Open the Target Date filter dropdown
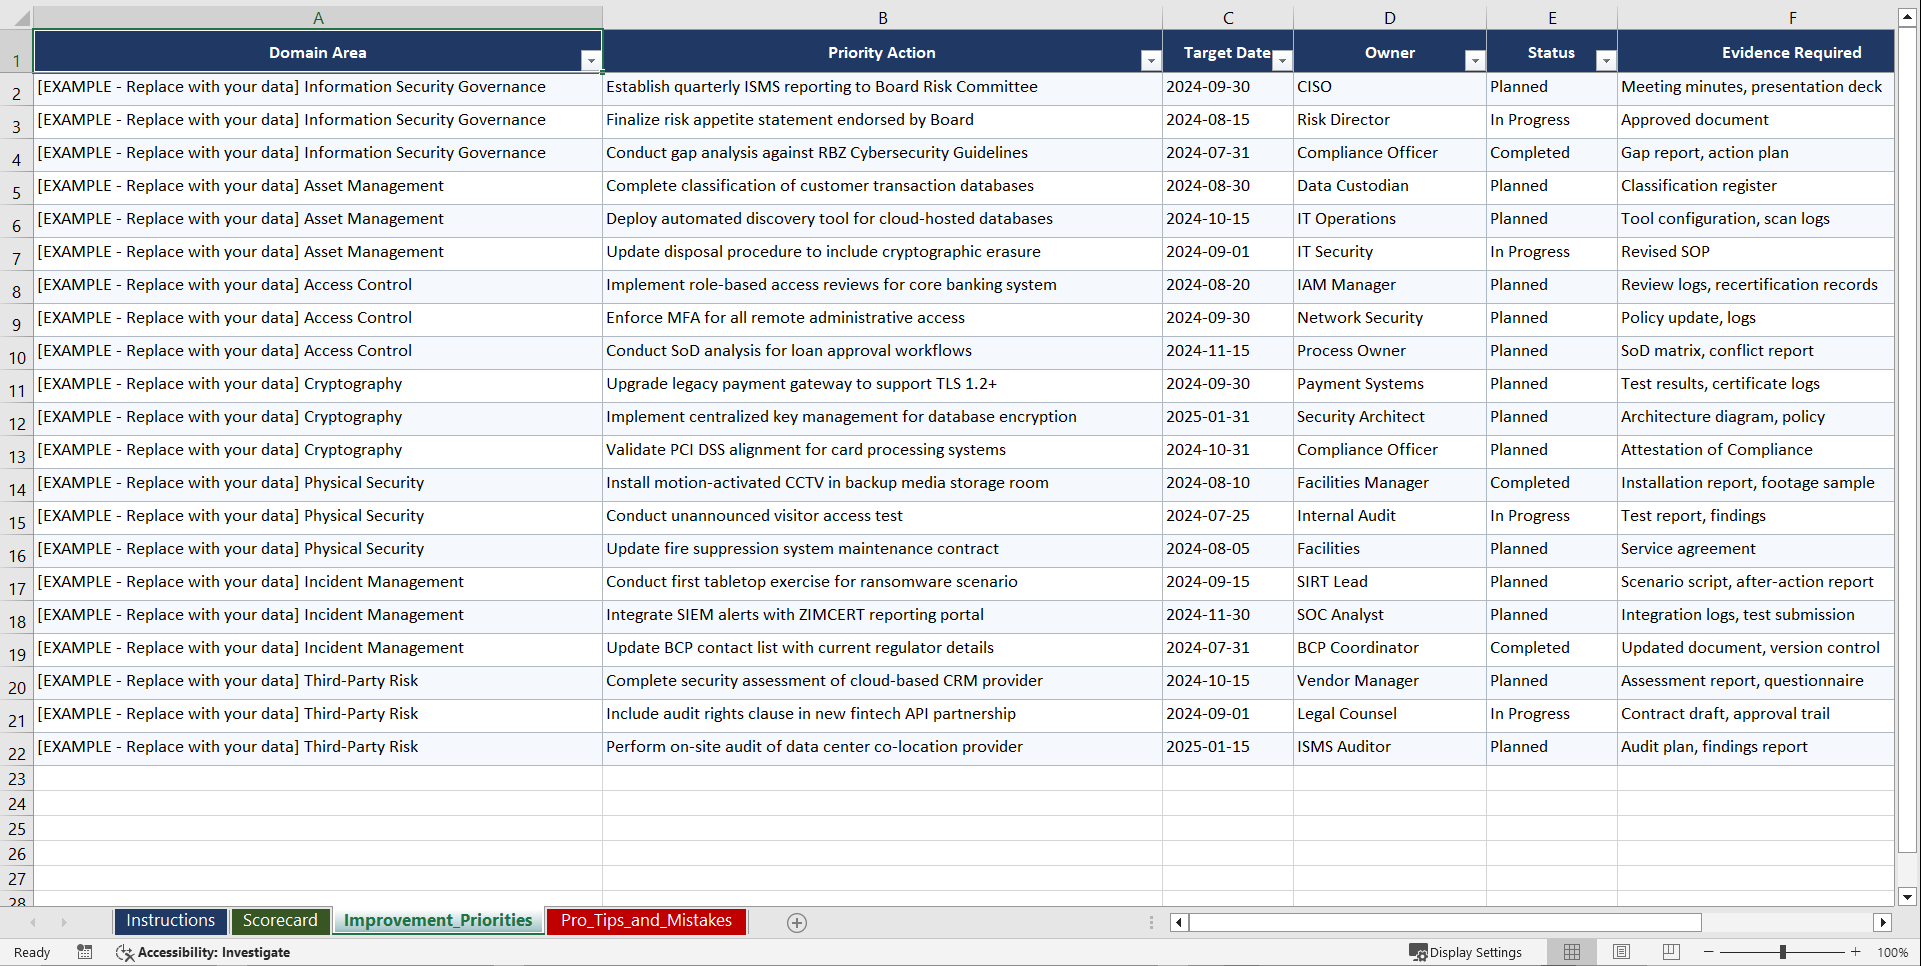The width and height of the screenshot is (1921, 966). point(1283,61)
